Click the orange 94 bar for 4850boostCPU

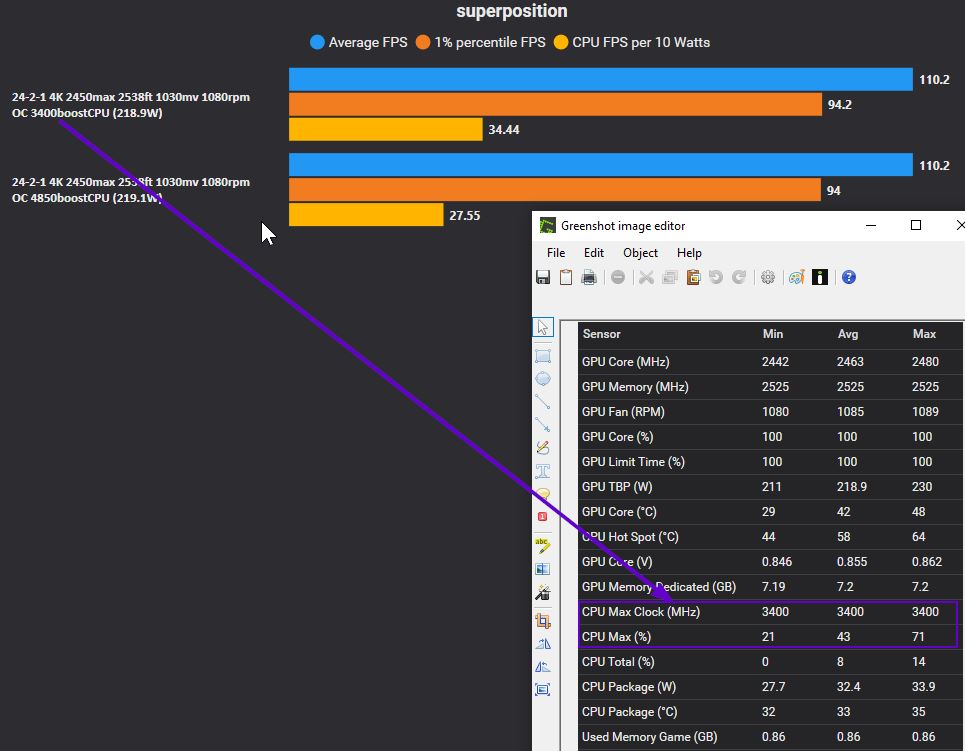(555, 190)
